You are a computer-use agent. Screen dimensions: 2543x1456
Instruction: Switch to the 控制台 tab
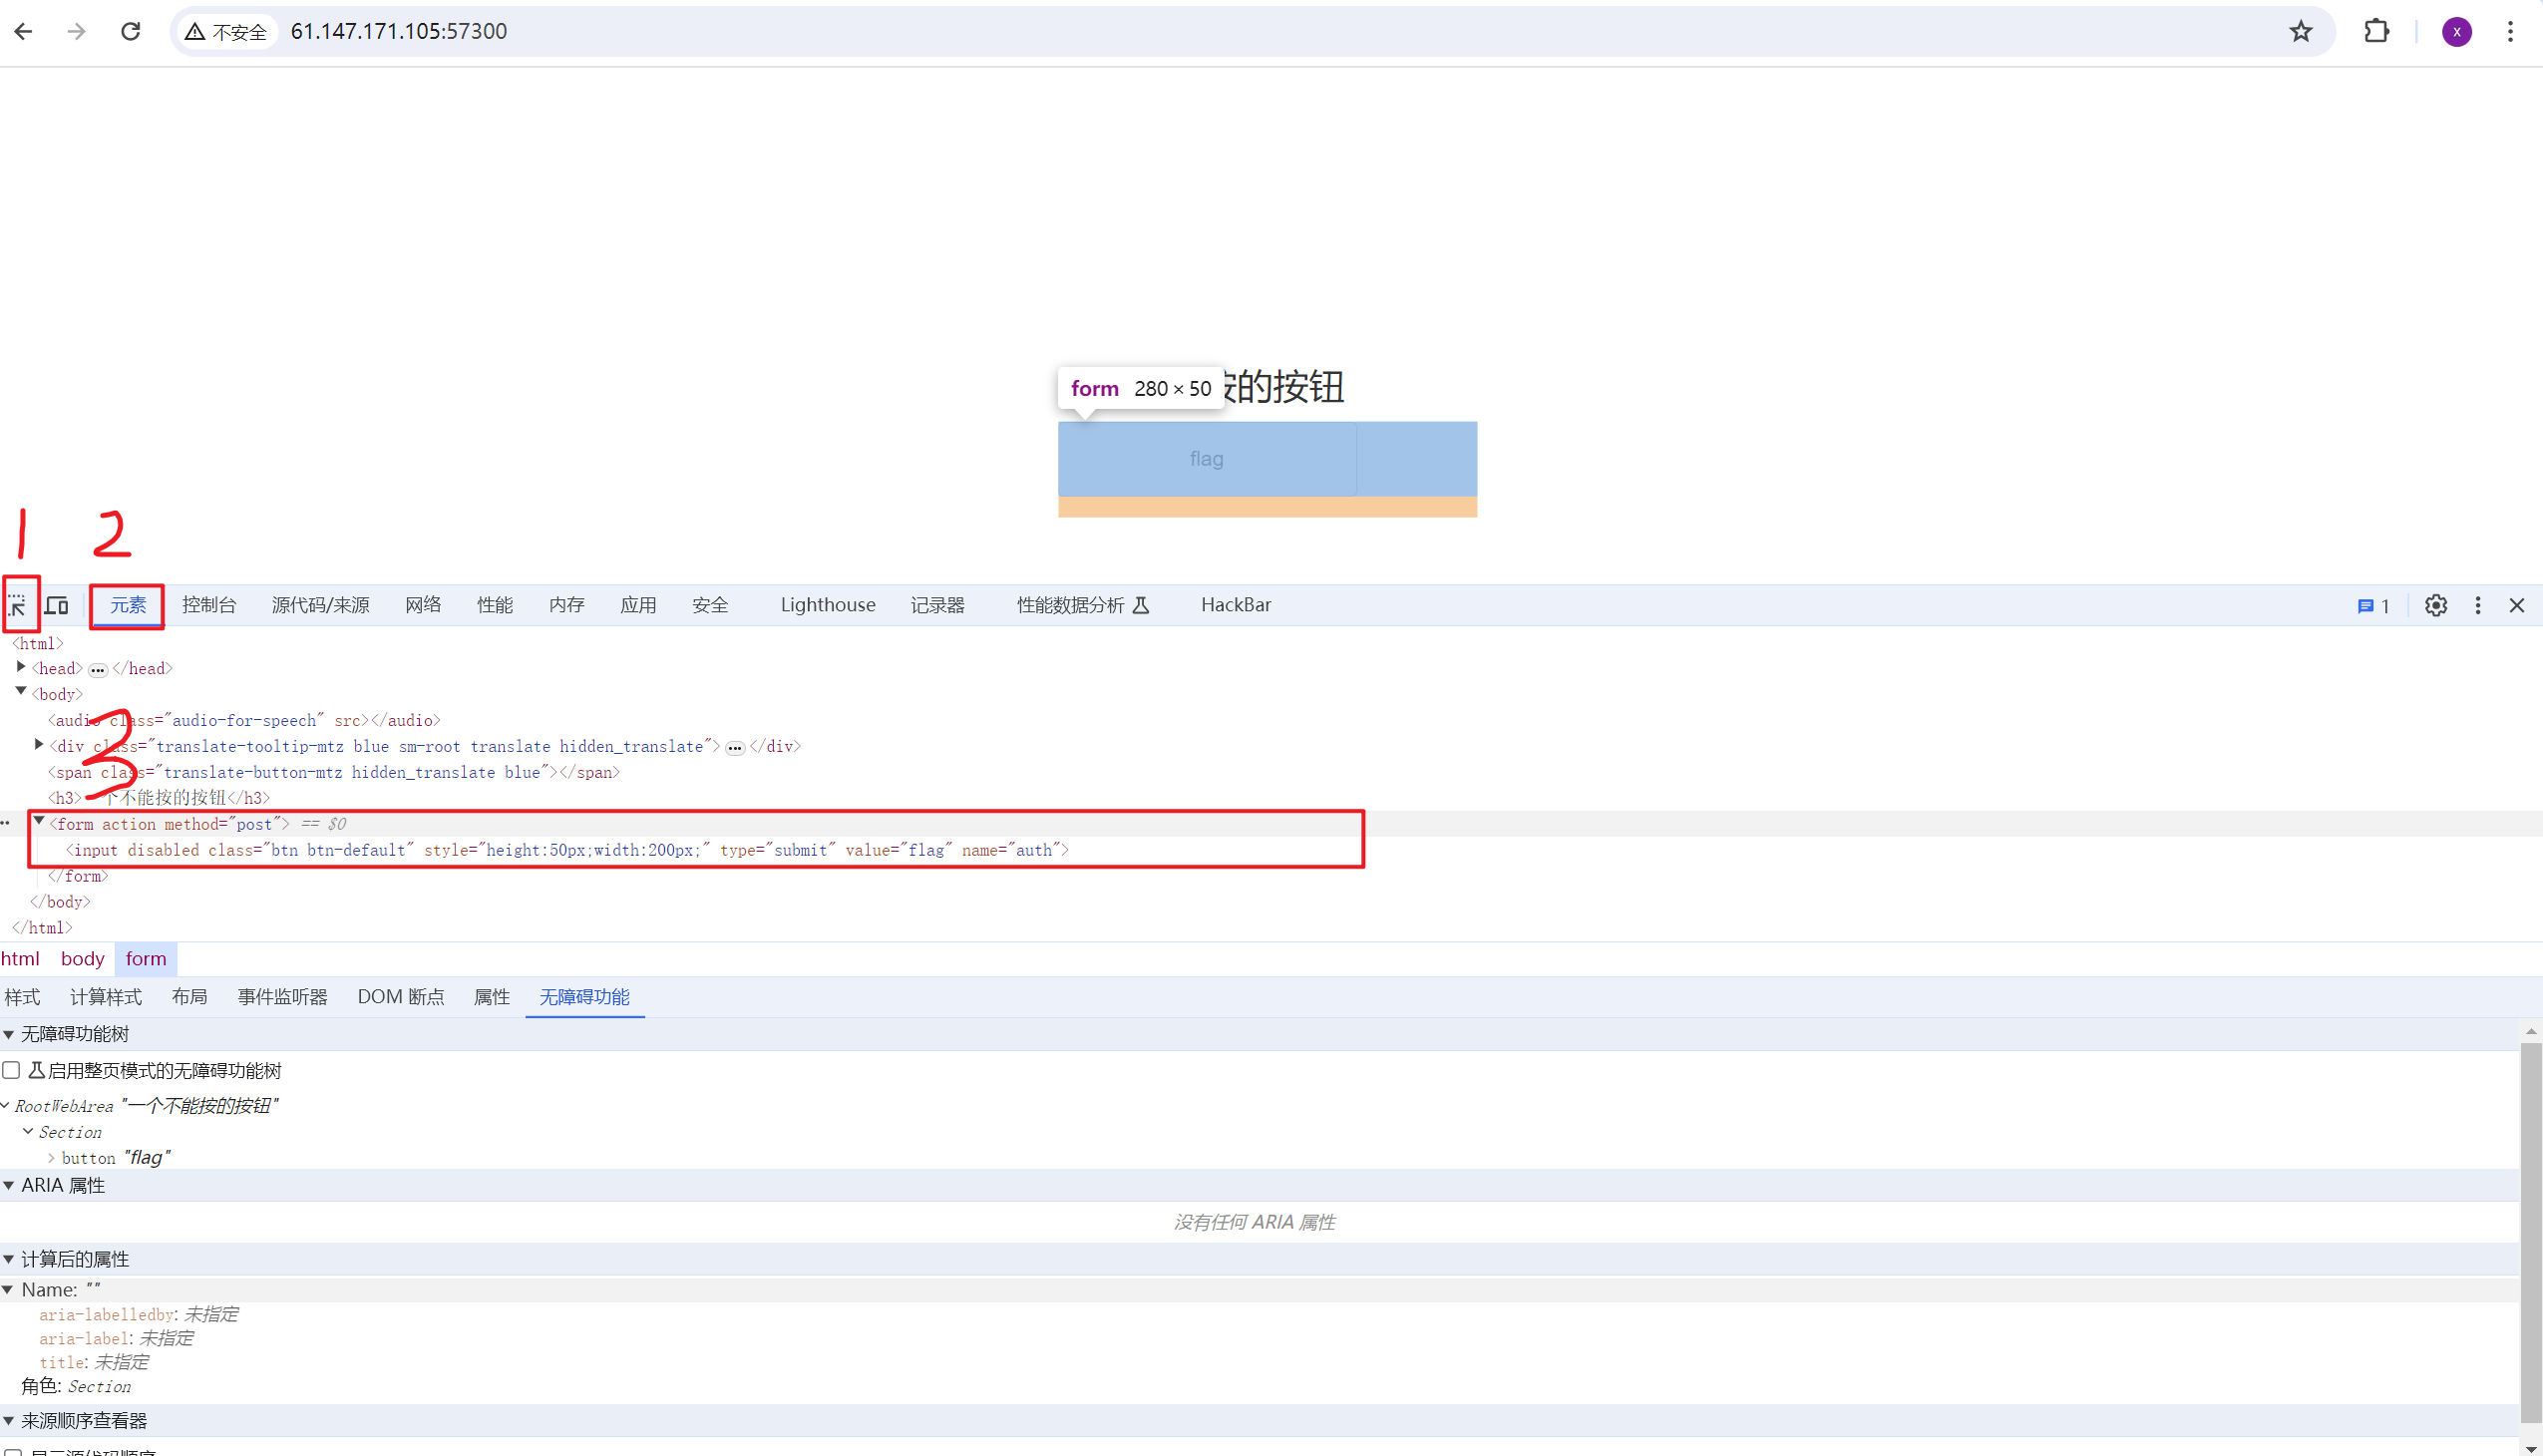point(209,605)
